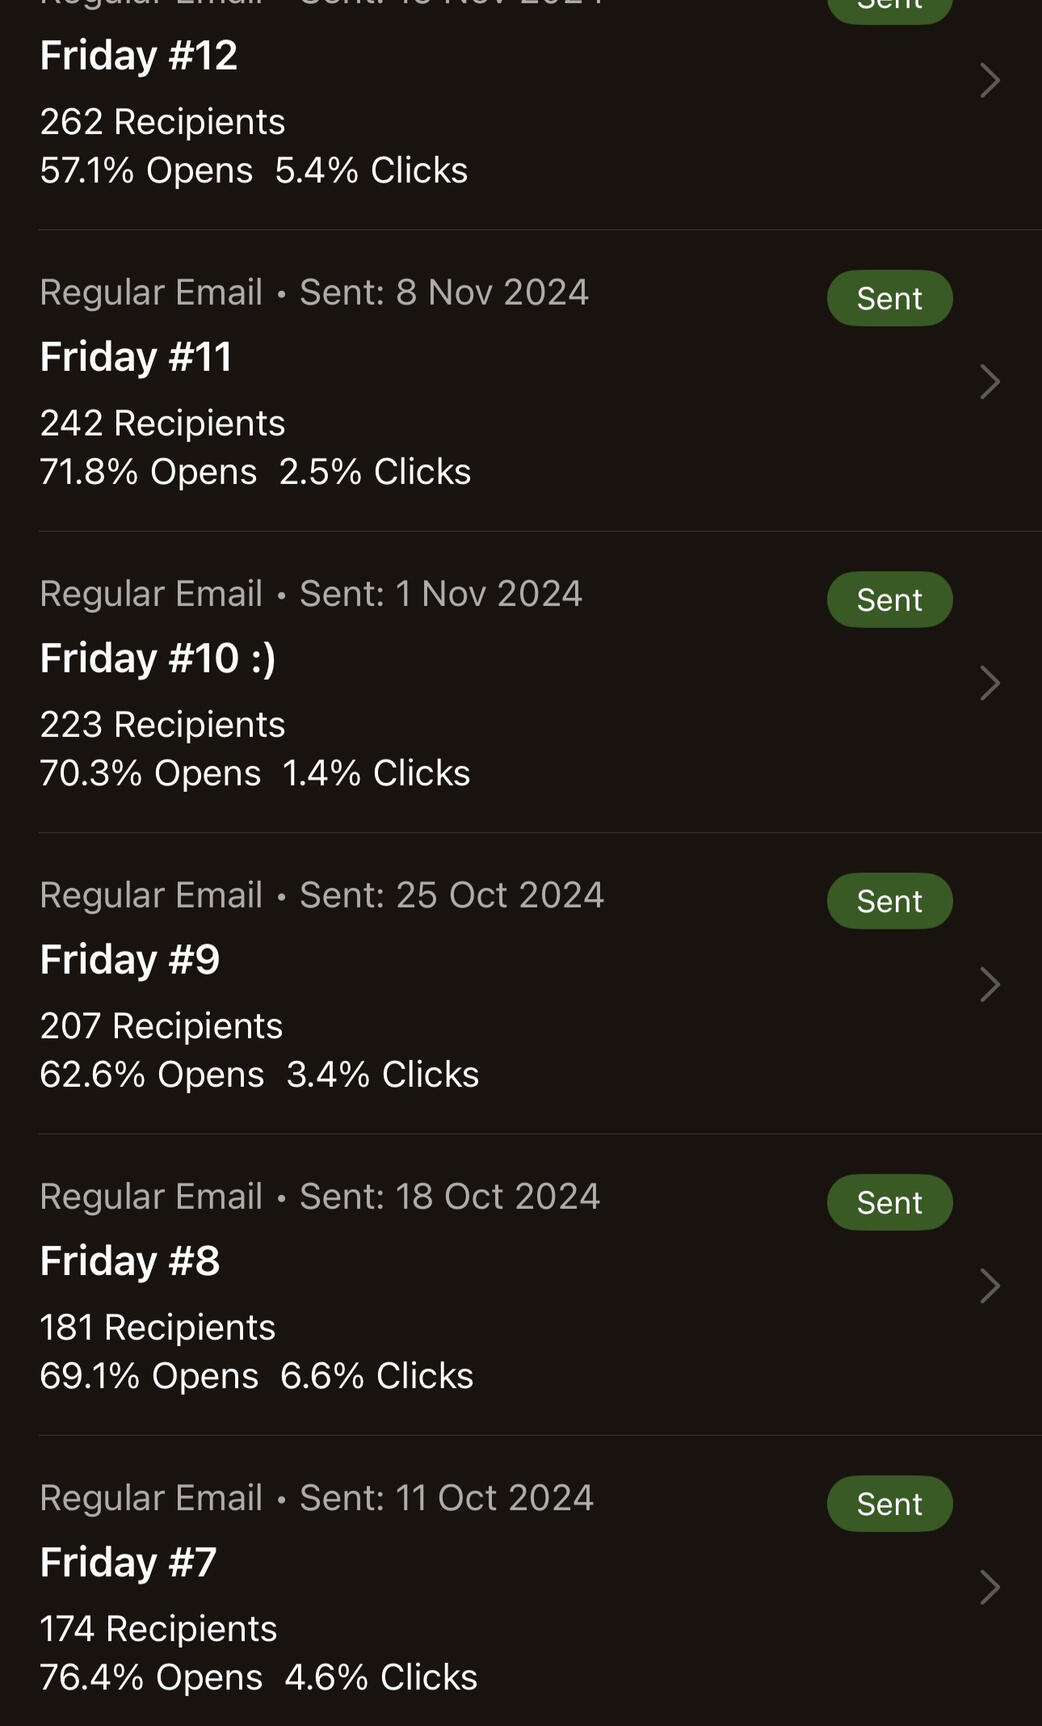Screen dimensions: 1042x1726
Task: Tap 242 Recipients on Friday #11
Action: click(x=162, y=423)
